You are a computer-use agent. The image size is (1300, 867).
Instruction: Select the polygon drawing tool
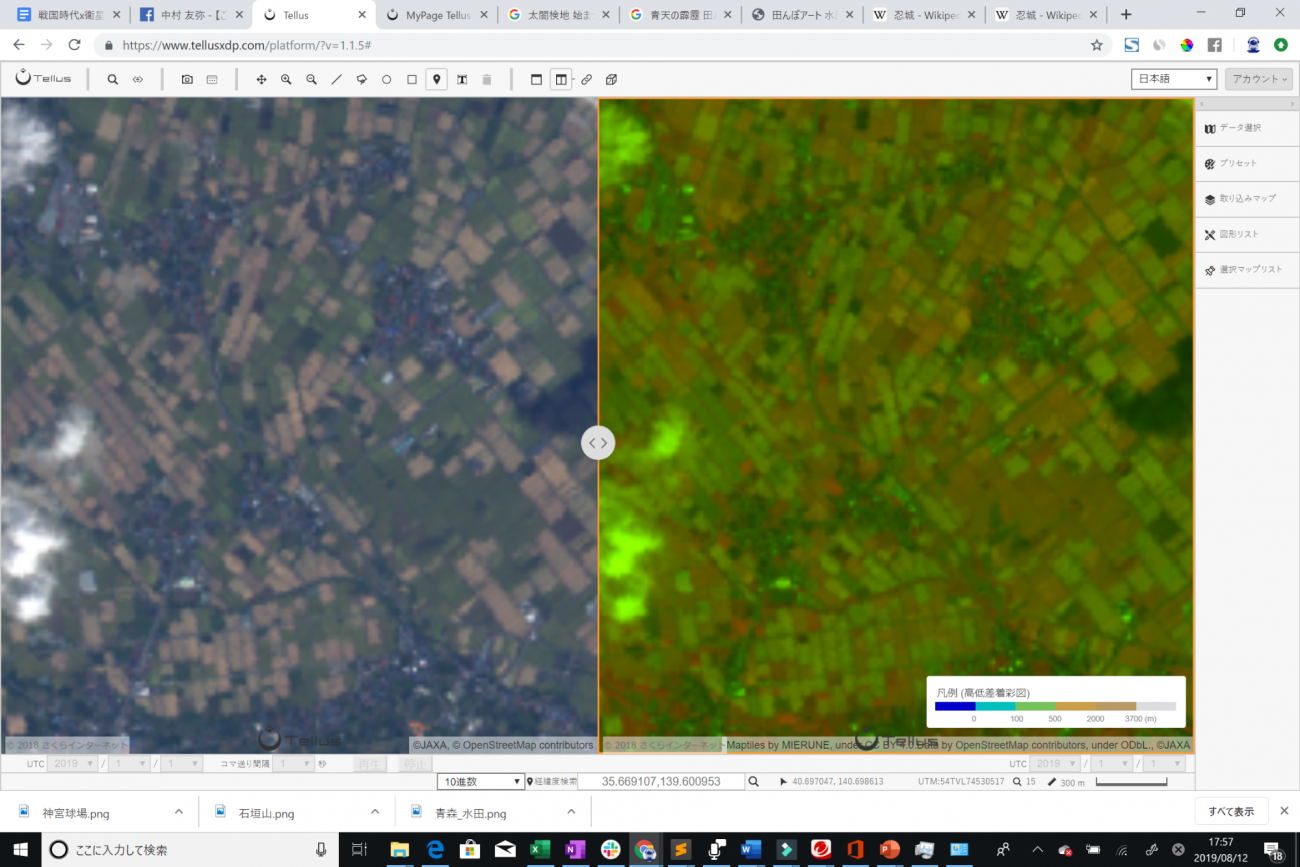[x=361, y=79]
